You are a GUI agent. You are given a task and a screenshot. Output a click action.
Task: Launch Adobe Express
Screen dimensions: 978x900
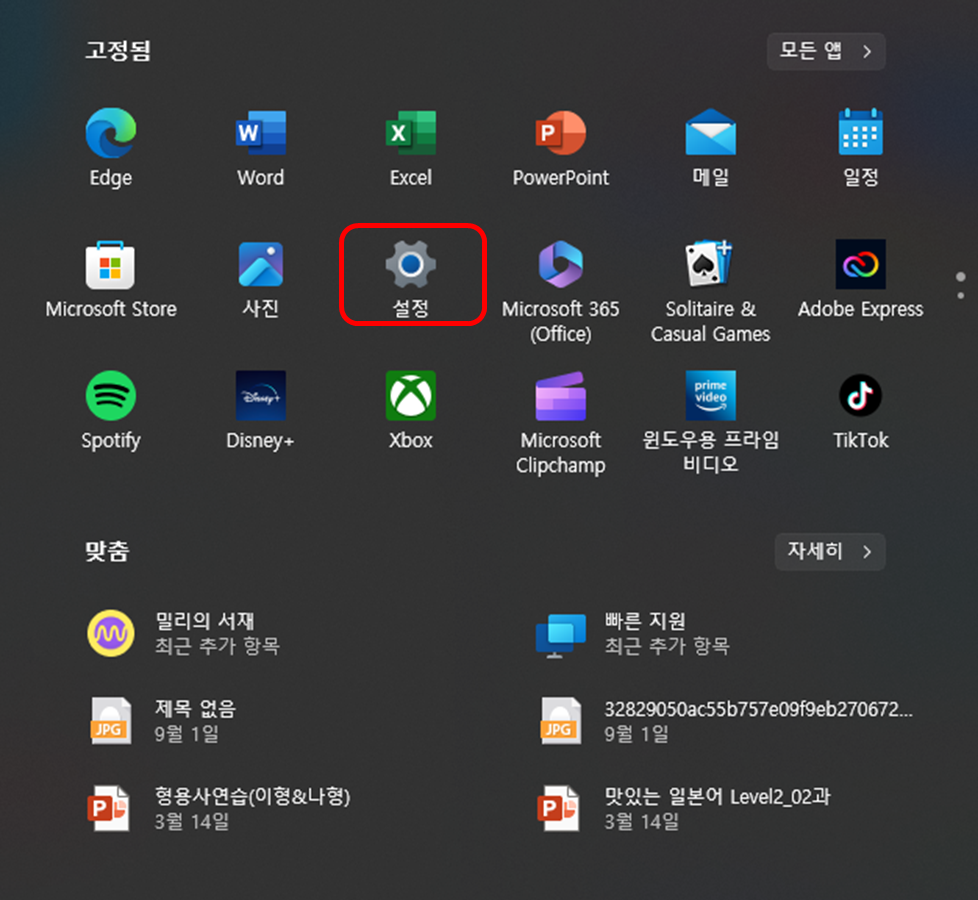pyautogui.click(x=860, y=264)
